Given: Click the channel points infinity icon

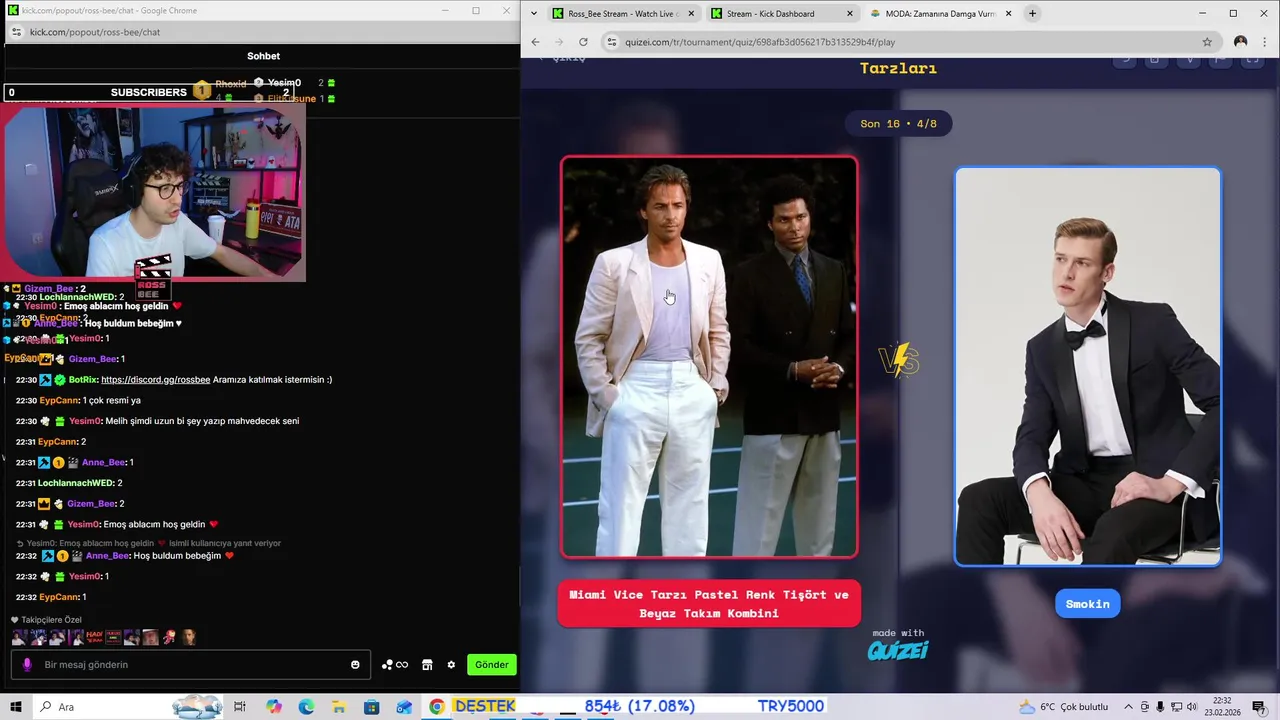Looking at the screenshot, I should point(395,665).
